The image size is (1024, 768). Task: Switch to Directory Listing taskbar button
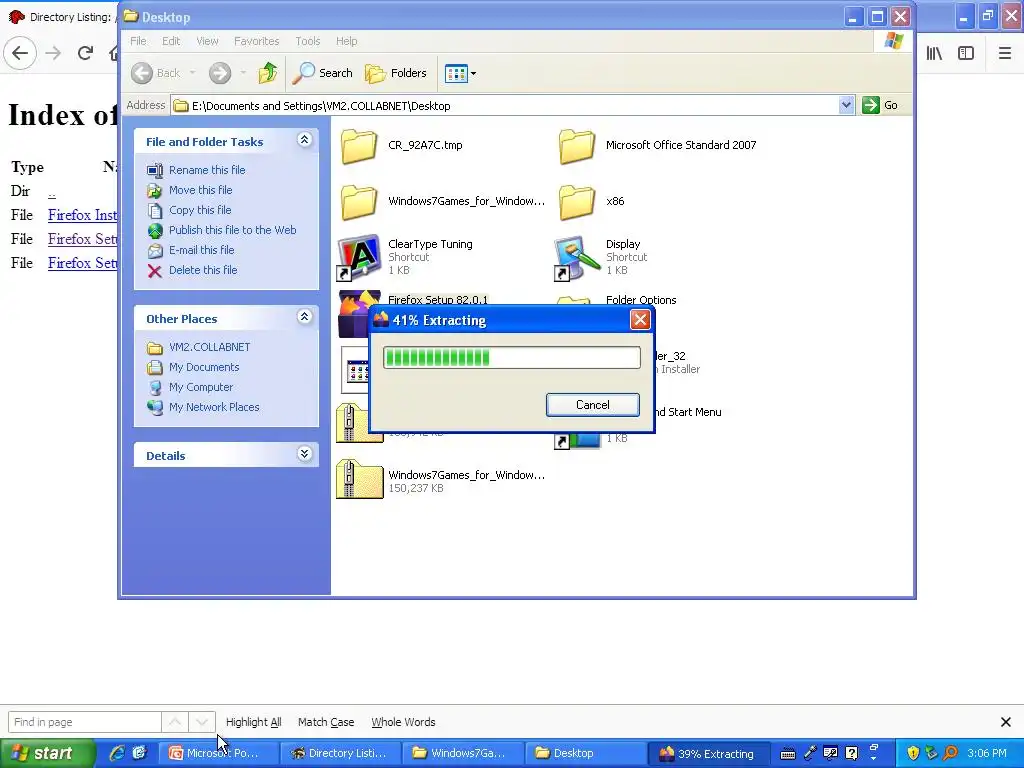click(x=339, y=753)
